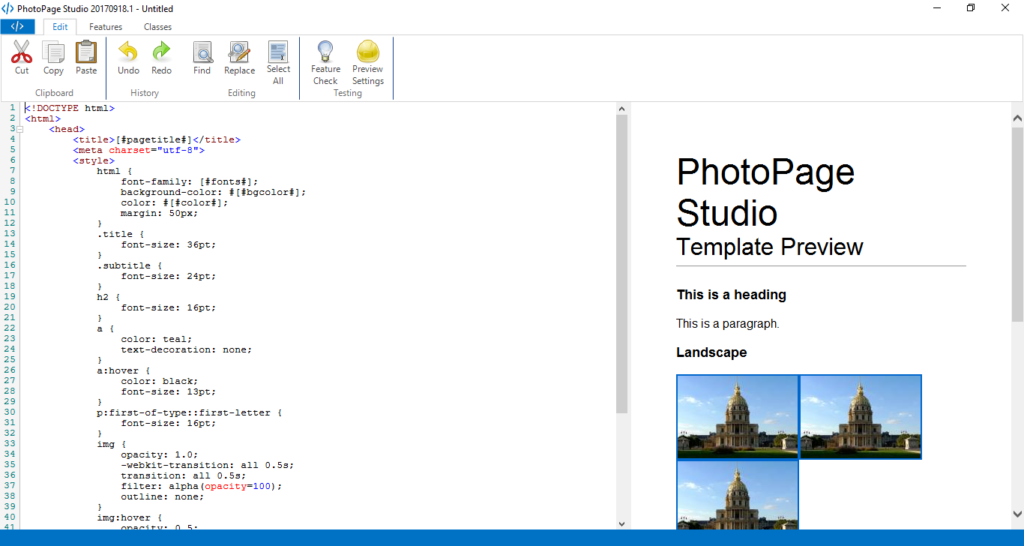1024x546 pixels.
Task: Switch to the Classes tab
Action: tap(157, 27)
